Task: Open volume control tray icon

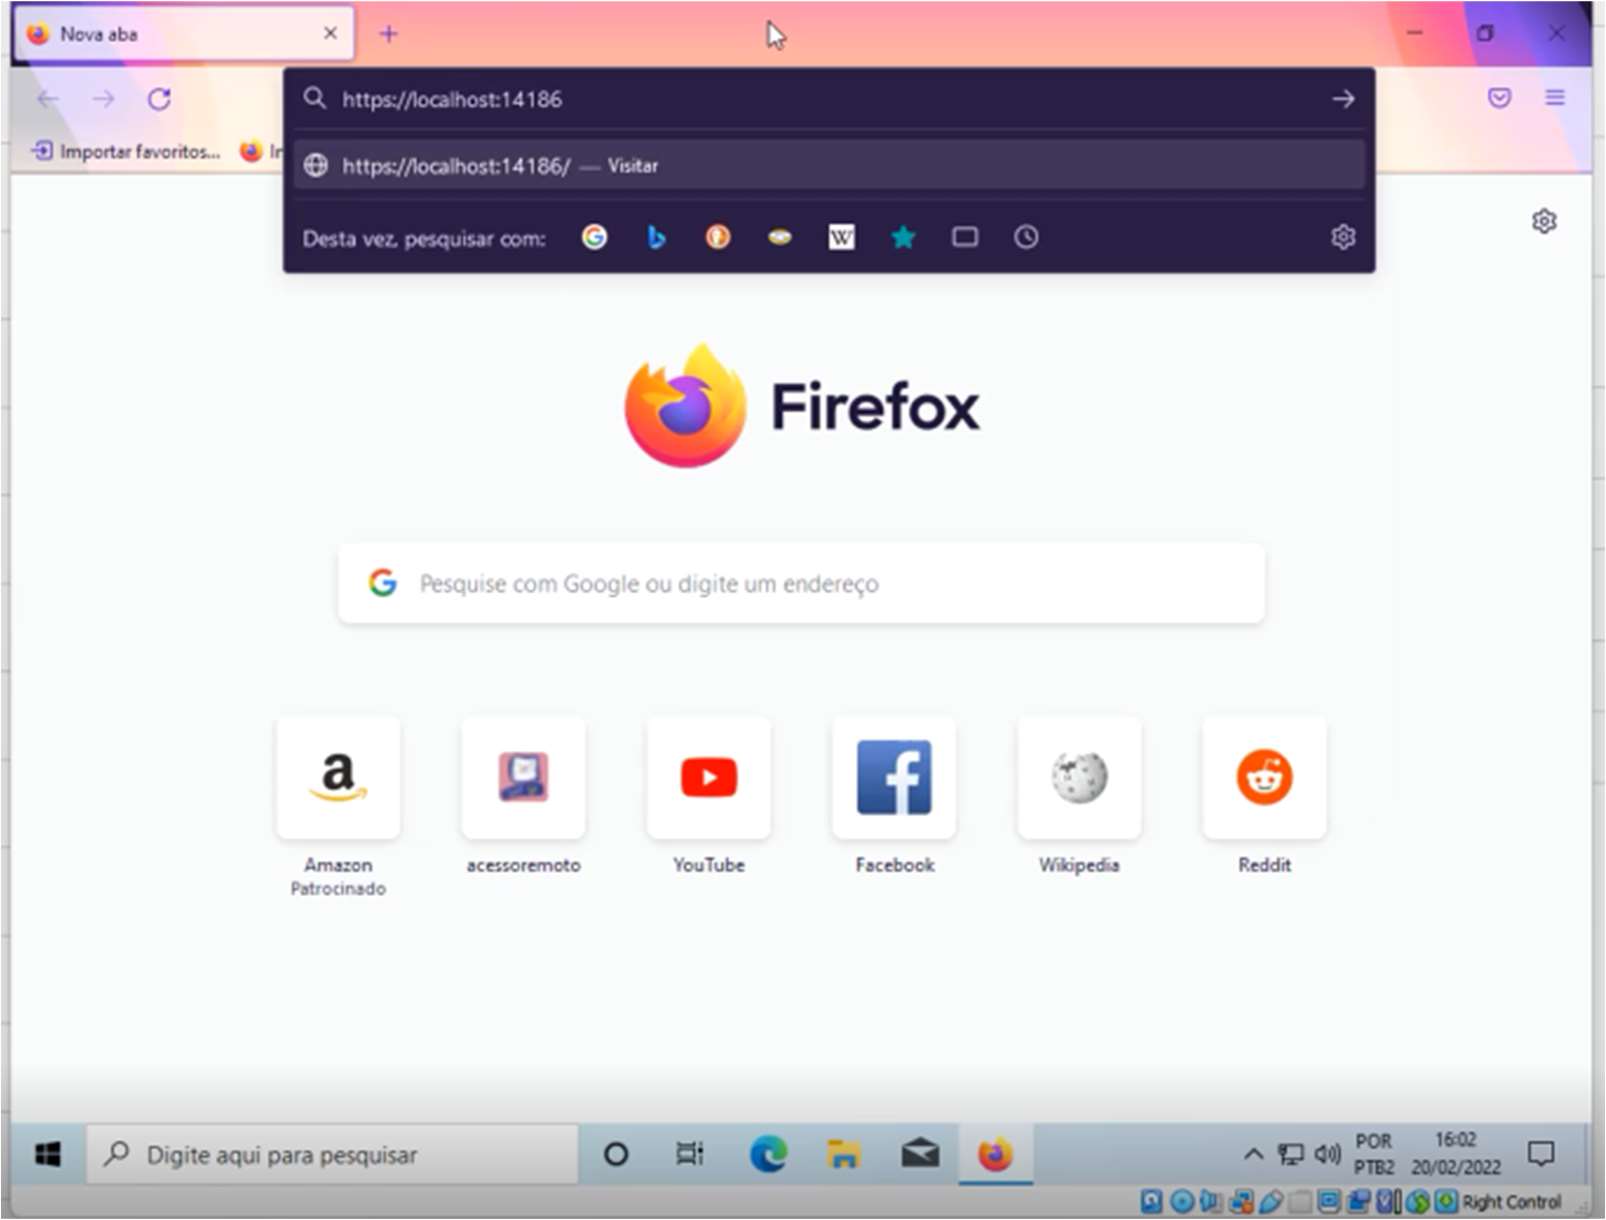Action: tap(1327, 1155)
